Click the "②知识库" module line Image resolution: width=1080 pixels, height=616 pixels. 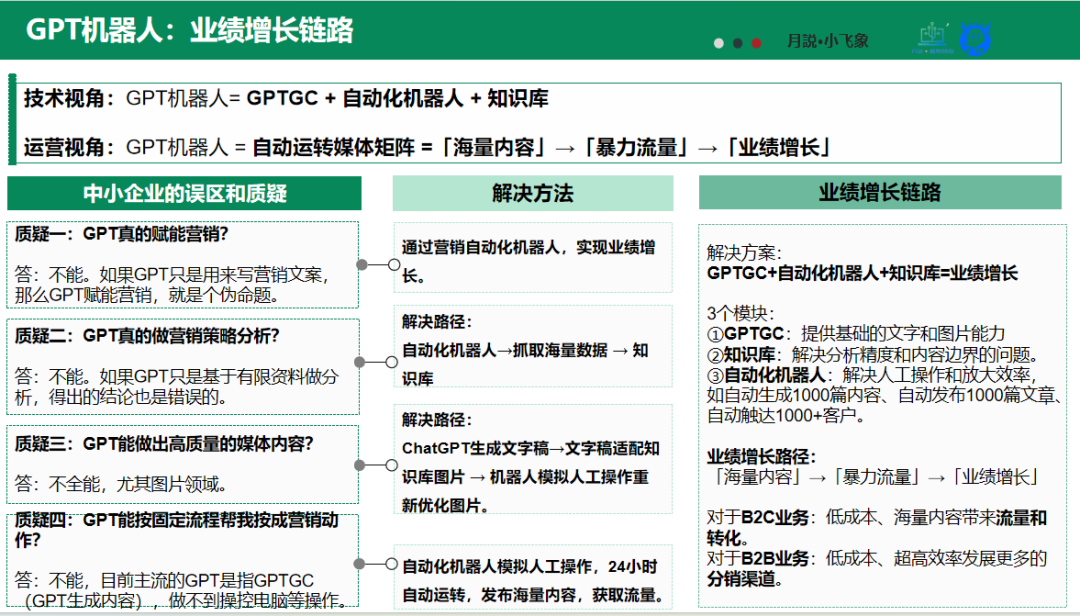pyautogui.click(x=872, y=355)
